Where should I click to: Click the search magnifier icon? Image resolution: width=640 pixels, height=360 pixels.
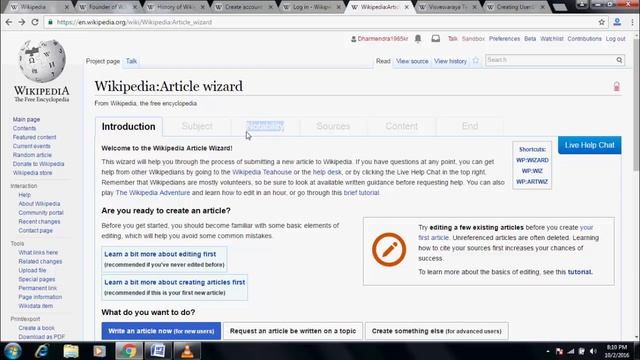(x=619, y=60)
